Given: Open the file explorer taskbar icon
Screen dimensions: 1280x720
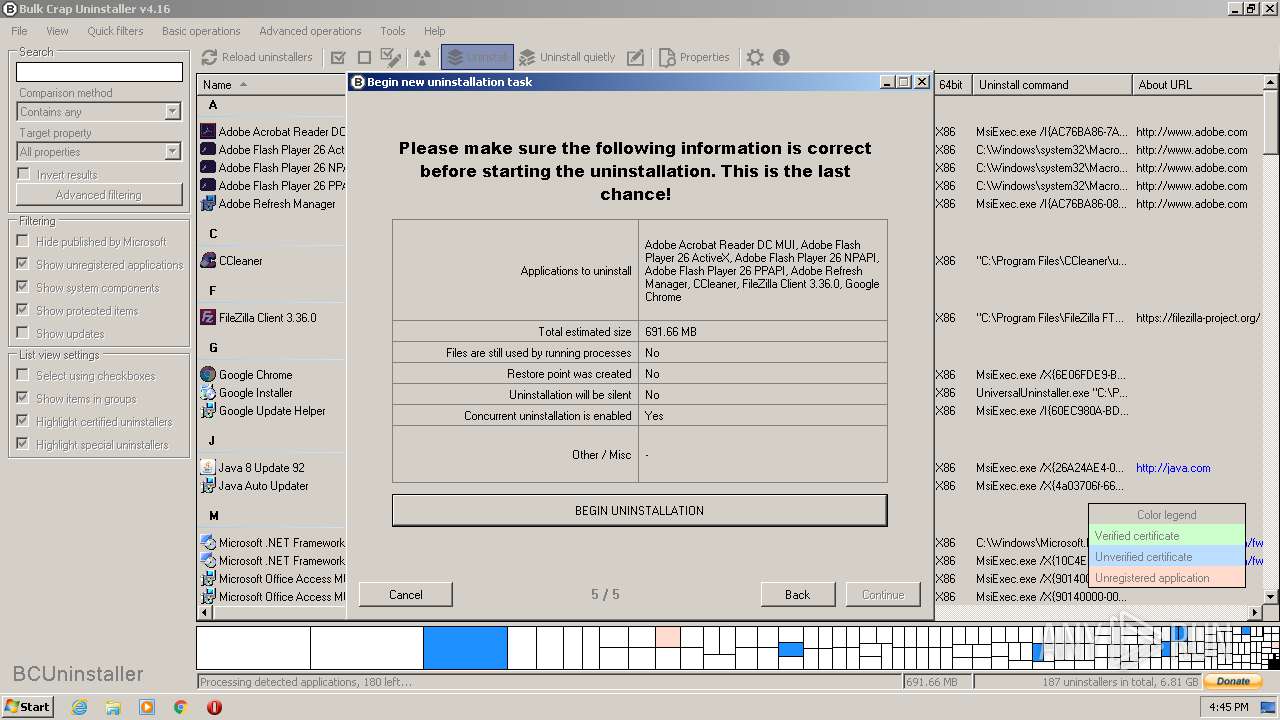Looking at the screenshot, I should point(113,706).
